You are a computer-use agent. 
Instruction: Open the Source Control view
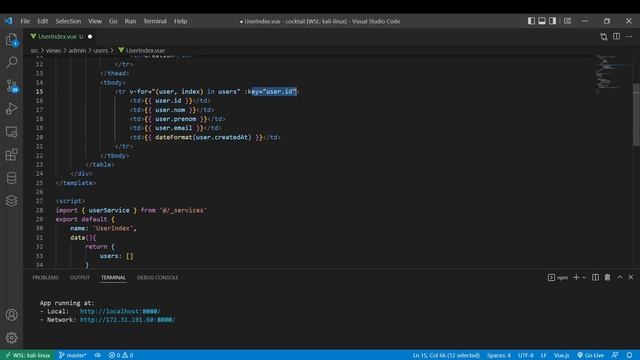pyautogui.click(x=11, y=86)
